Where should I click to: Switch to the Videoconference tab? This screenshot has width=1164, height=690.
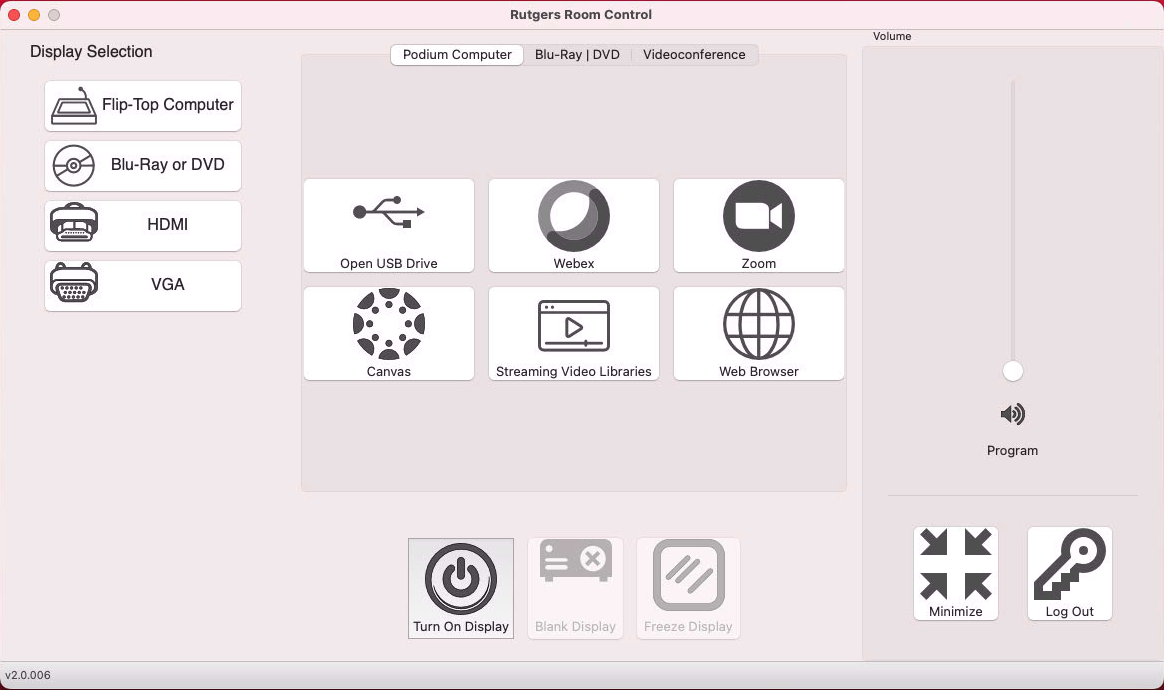click(694, 55)
